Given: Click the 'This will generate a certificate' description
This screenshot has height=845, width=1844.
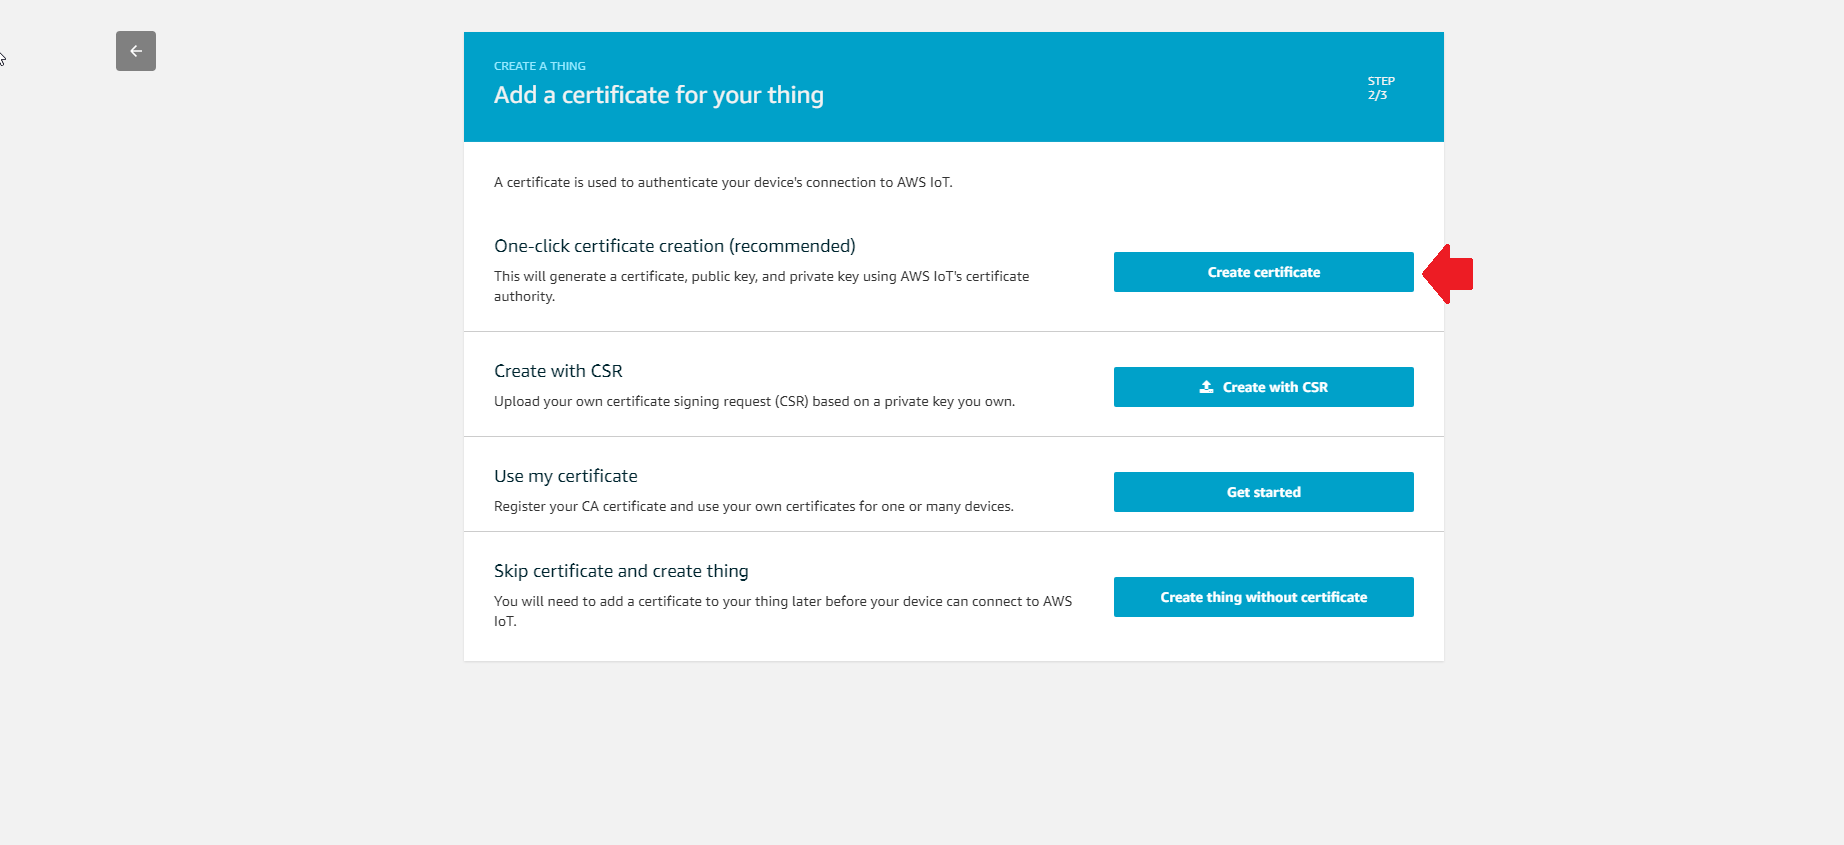Looking at the screenshot, I should (761, 277).
